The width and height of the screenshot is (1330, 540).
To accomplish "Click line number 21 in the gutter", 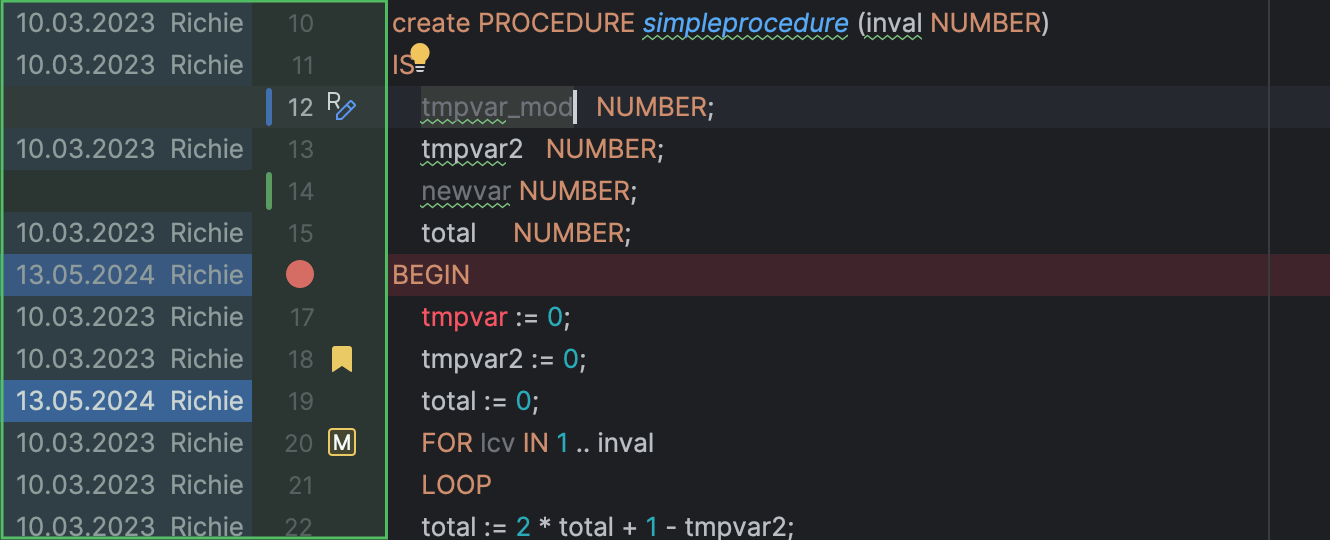I will pos(300,485).
